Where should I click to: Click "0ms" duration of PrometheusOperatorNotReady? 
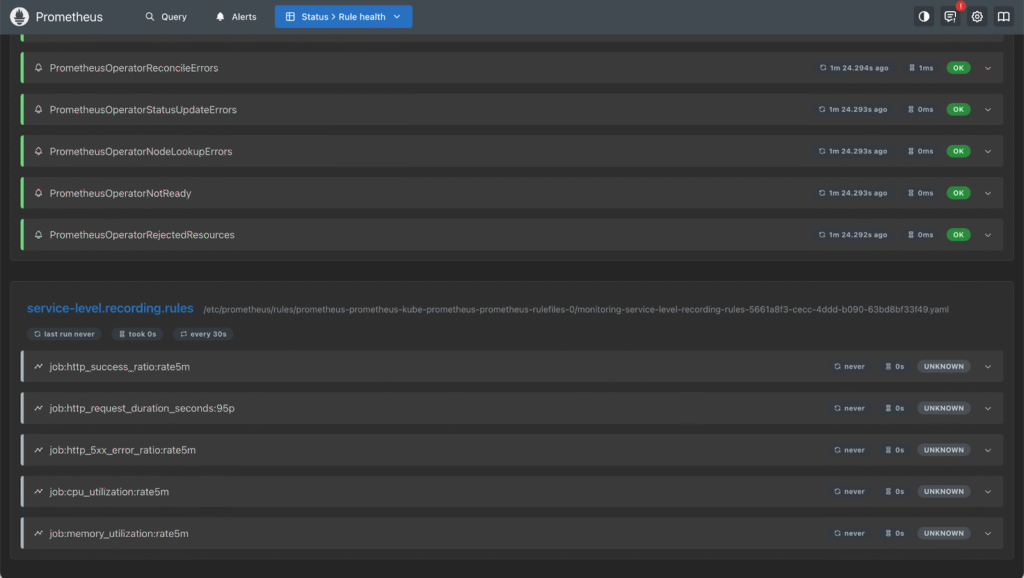tap(920, 193)
